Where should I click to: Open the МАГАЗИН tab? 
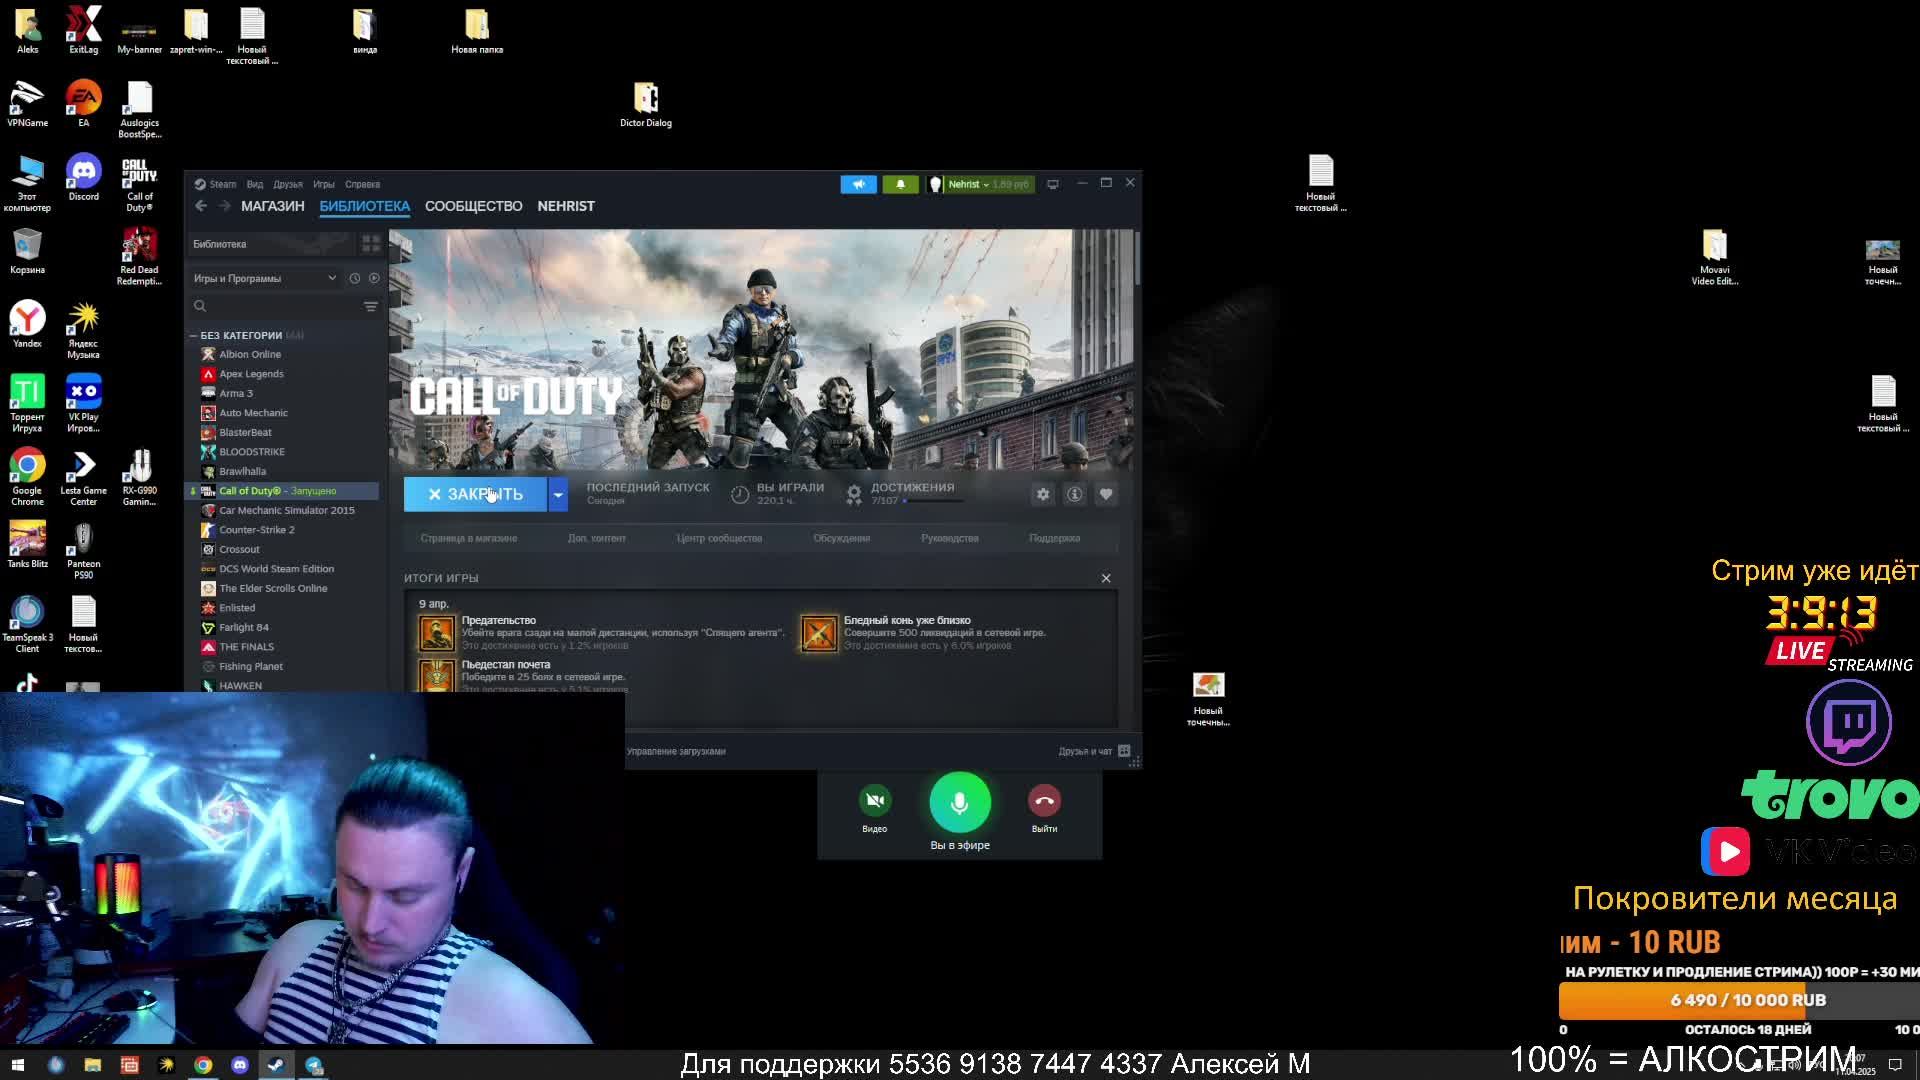click(272, 206)
